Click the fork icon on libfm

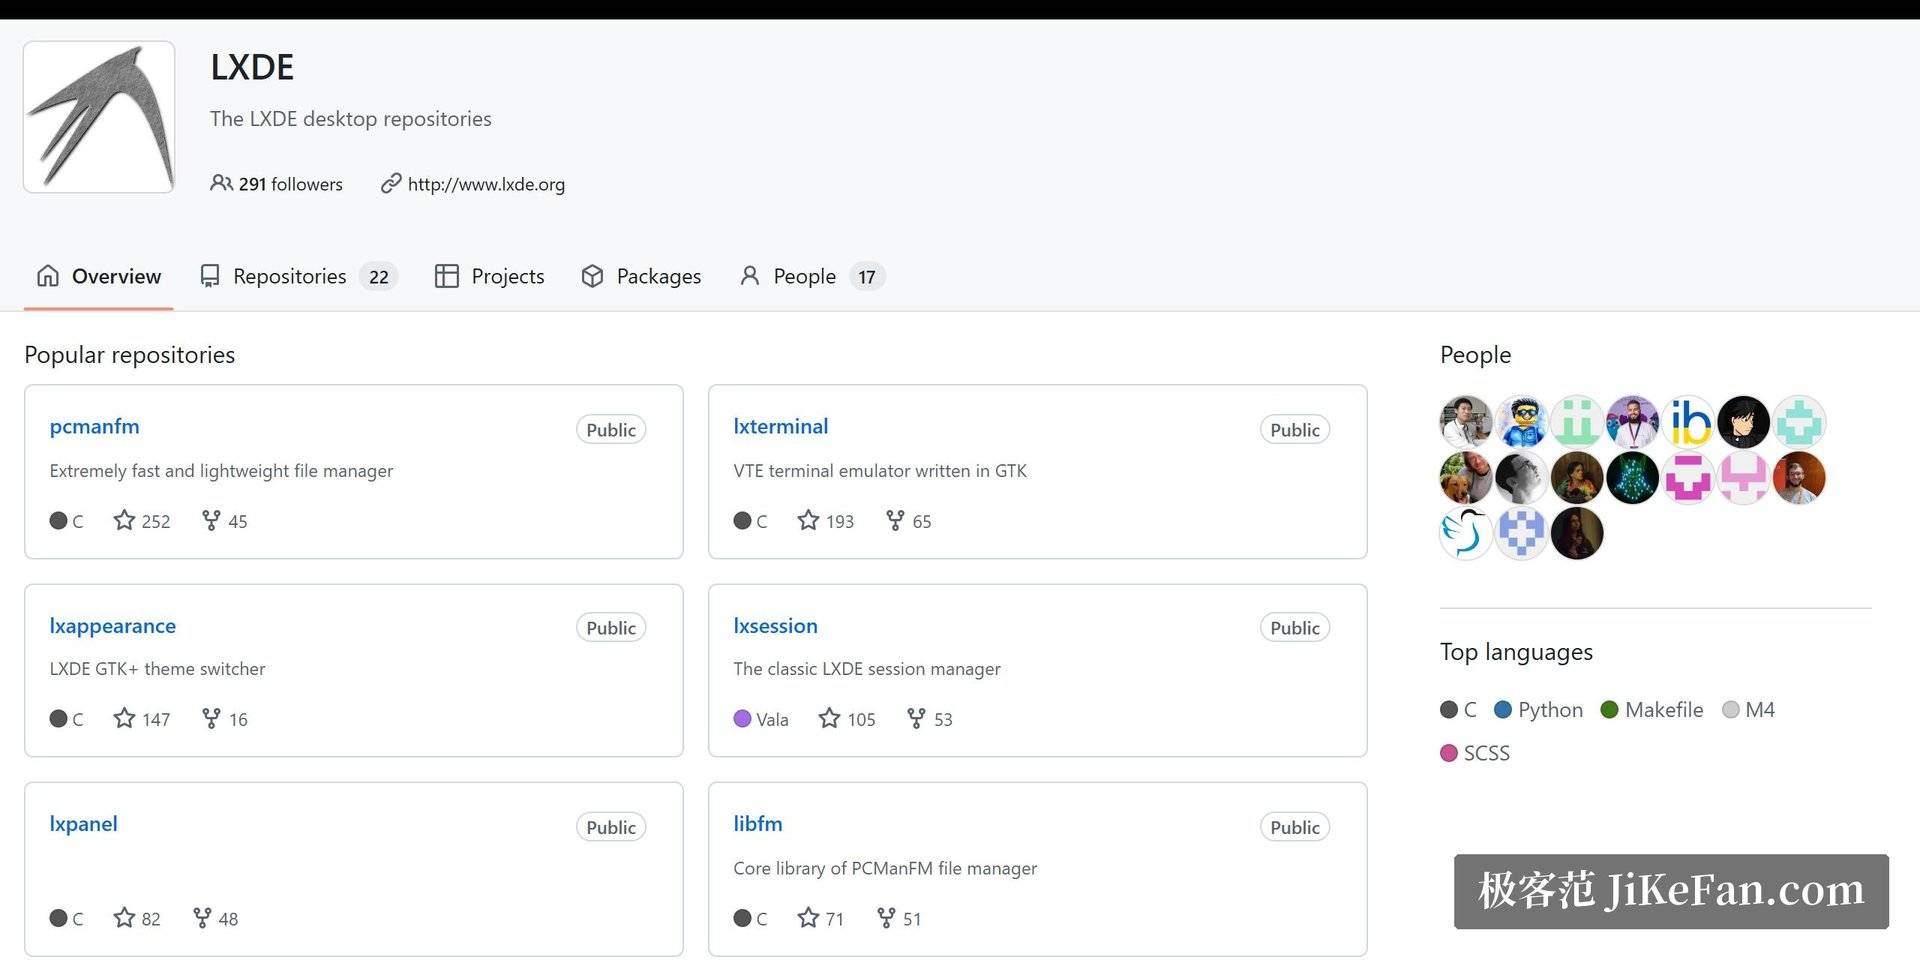tap(886, 917)
